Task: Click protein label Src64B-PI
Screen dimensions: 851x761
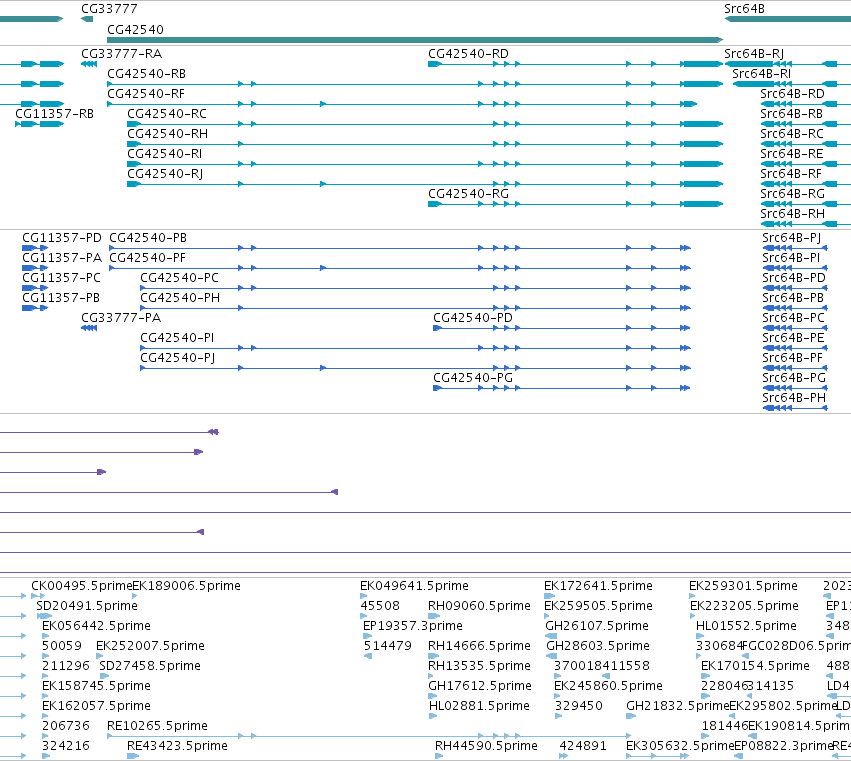Action: coord(791,258)
